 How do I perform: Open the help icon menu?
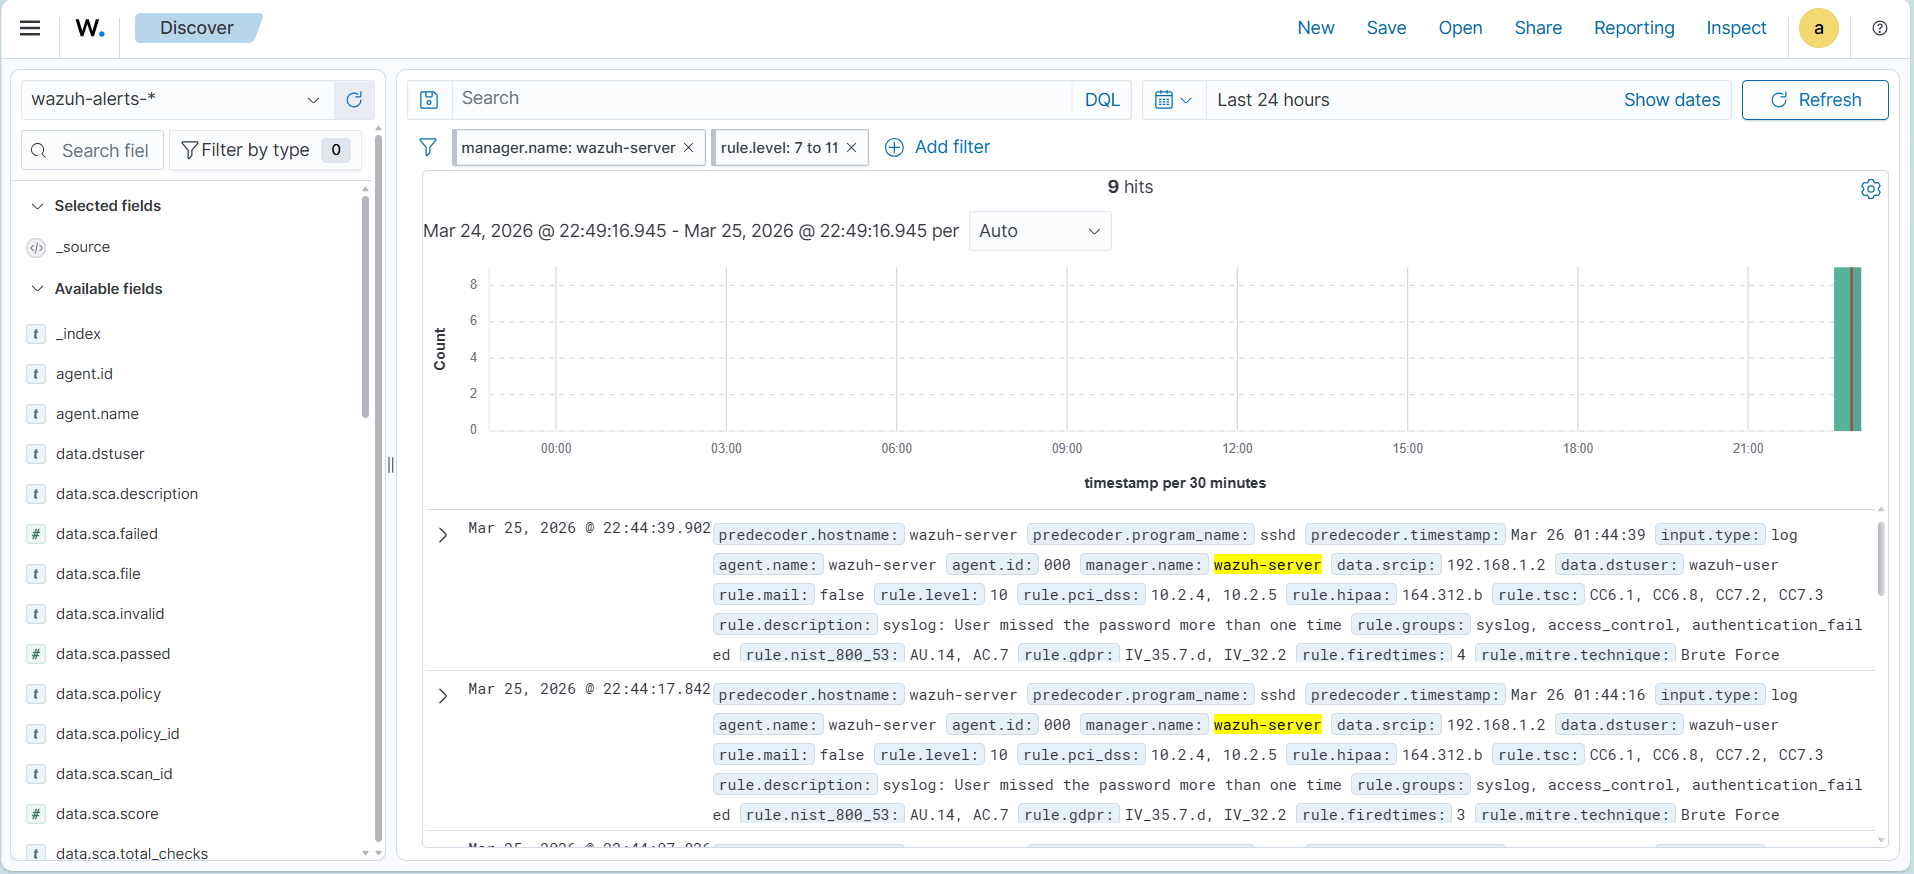(x=1880, y=28)
